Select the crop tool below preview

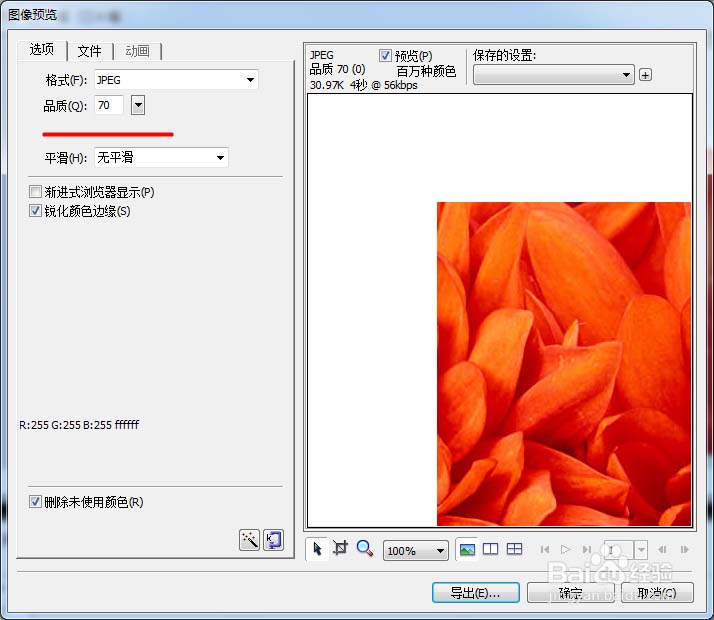pyautogui.click(x=340, y=549)
